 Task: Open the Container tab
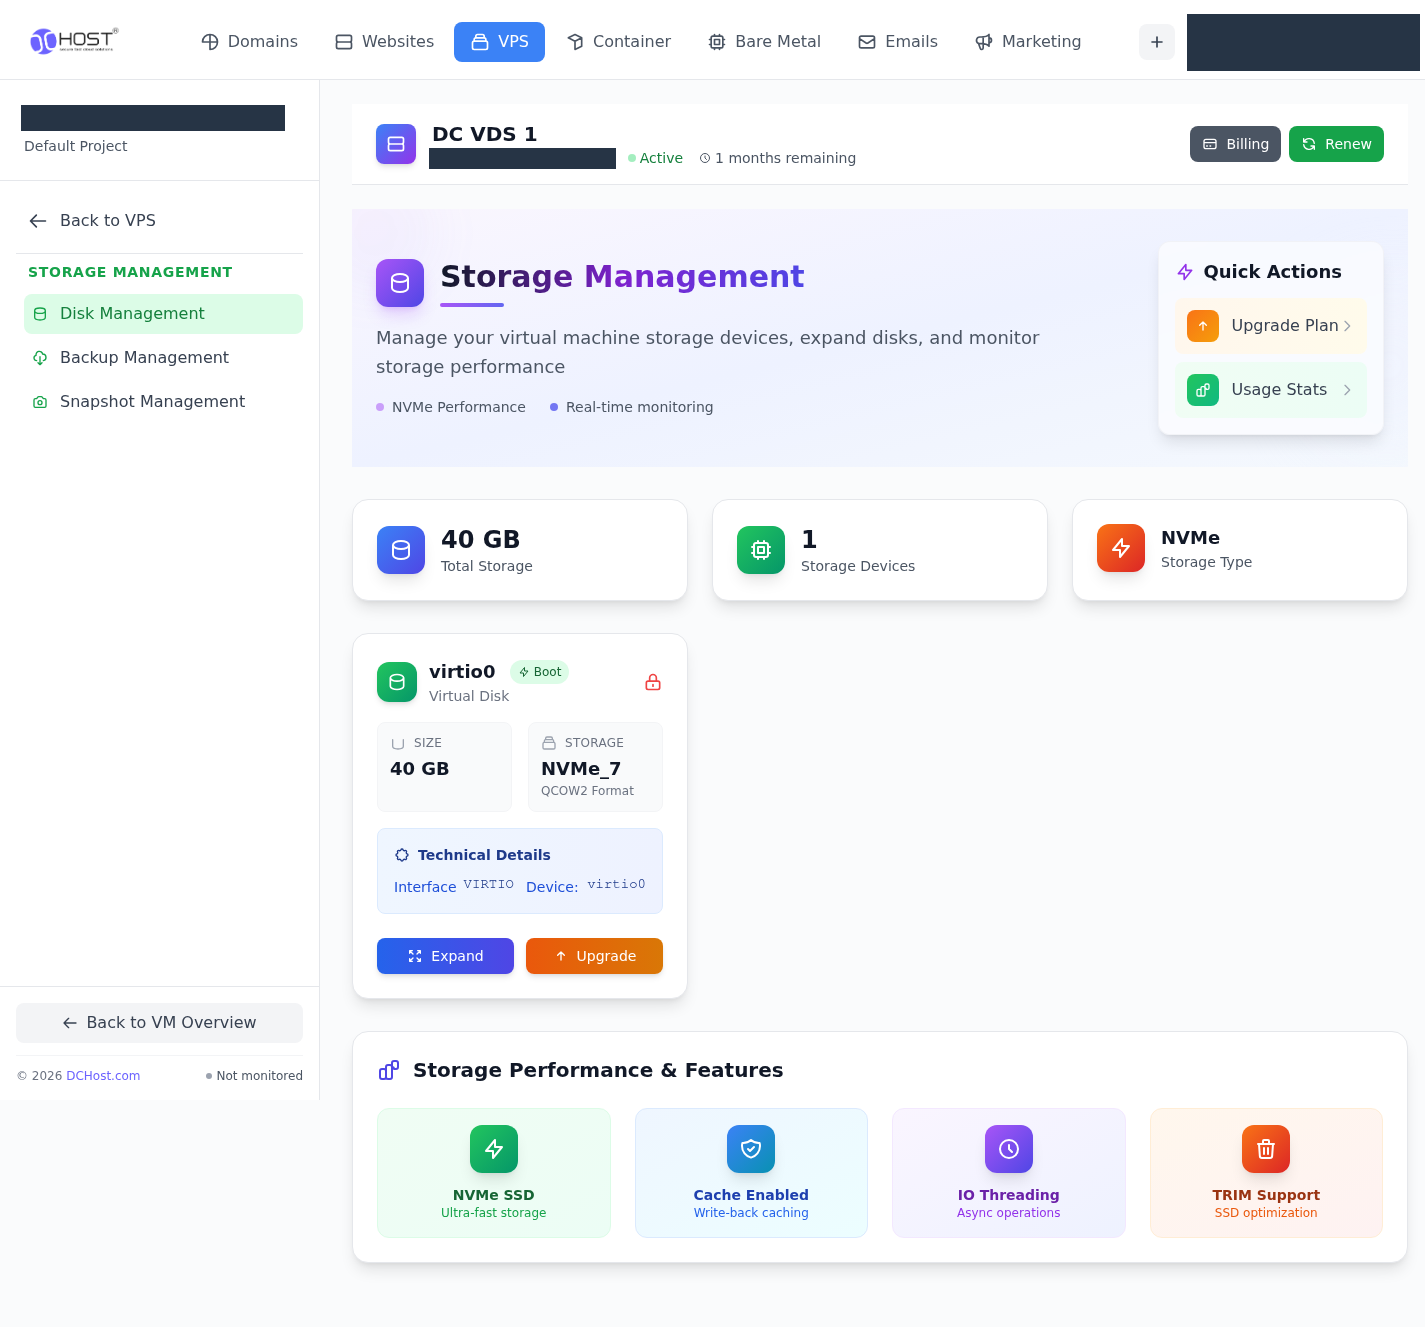pos(618,42)
